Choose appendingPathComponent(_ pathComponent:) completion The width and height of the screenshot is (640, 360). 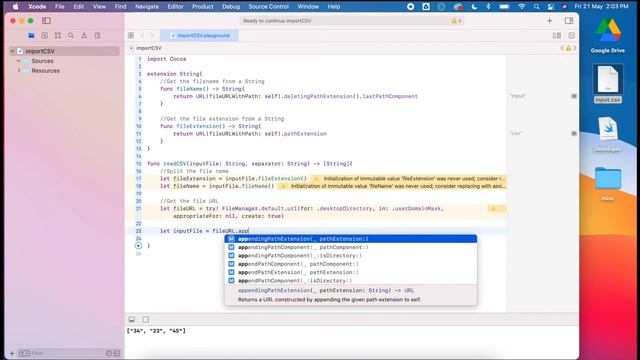(x=351, y=247)
